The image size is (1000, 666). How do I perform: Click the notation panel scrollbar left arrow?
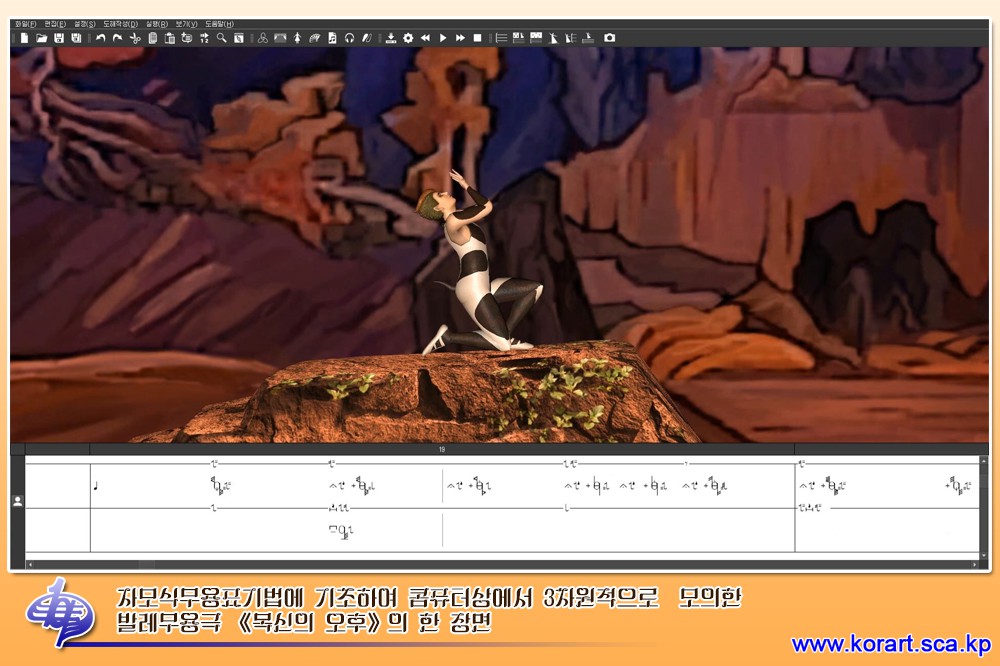tap(30, 565)
